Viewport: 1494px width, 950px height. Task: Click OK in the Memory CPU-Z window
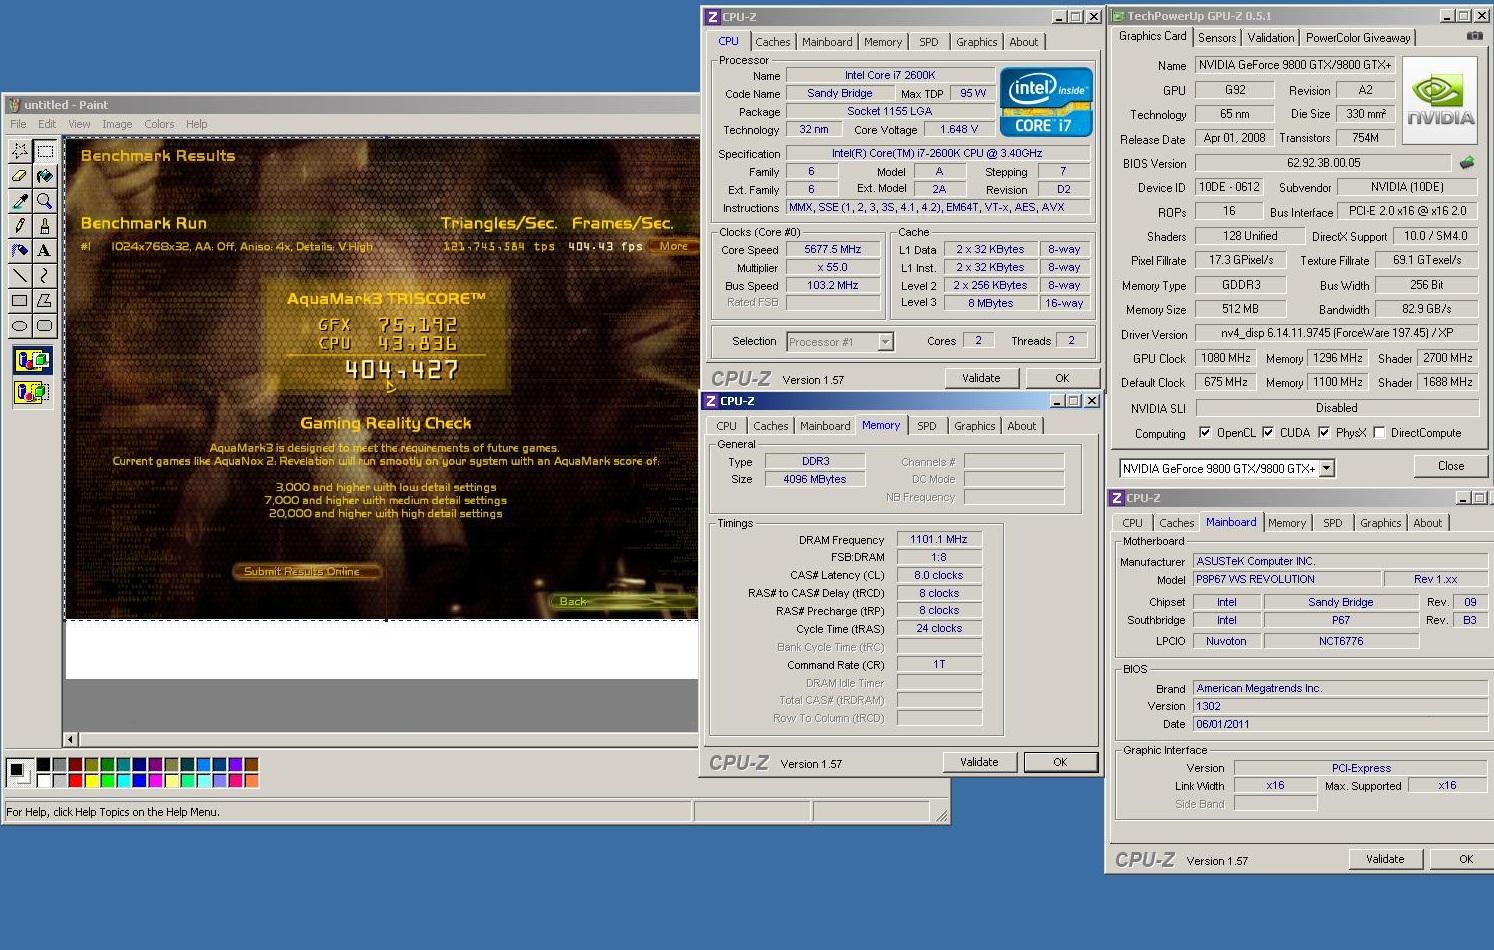pos(1060,762)
